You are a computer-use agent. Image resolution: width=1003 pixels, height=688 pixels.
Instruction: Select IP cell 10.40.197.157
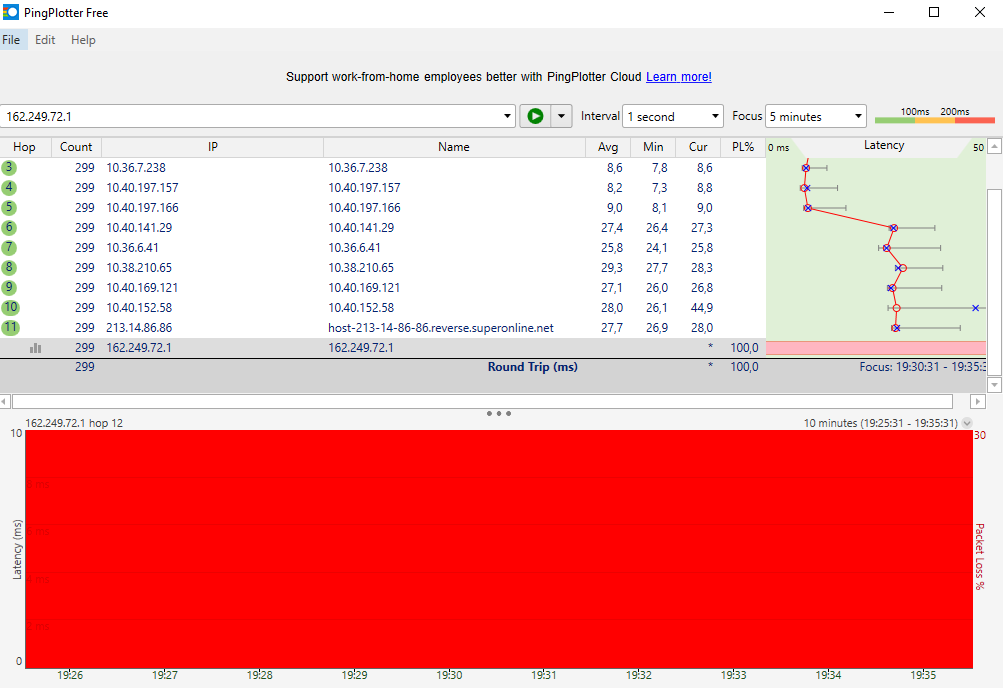[x=142, y=187]
